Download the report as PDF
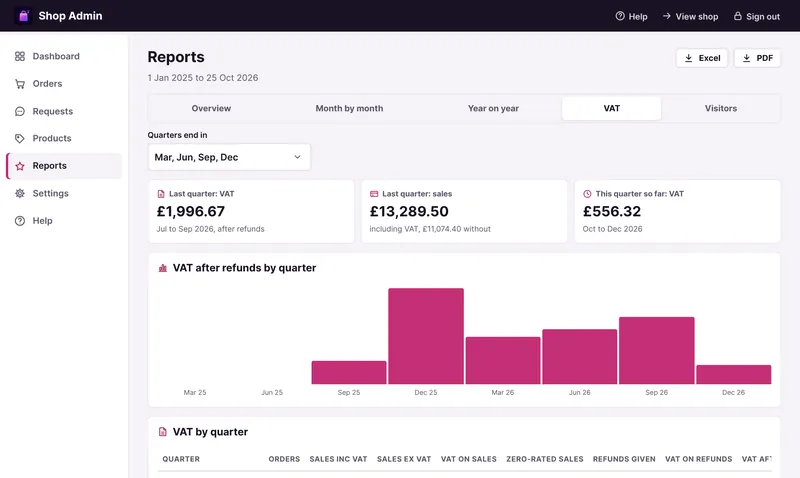The height and width of the screenshot is (478, 800). pos(757,58)
